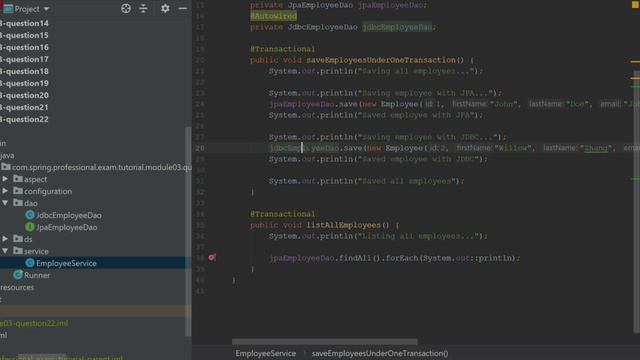Open the JpaEmployeeDao interface
Screen dimensions: 640x360
click(67, 227)
